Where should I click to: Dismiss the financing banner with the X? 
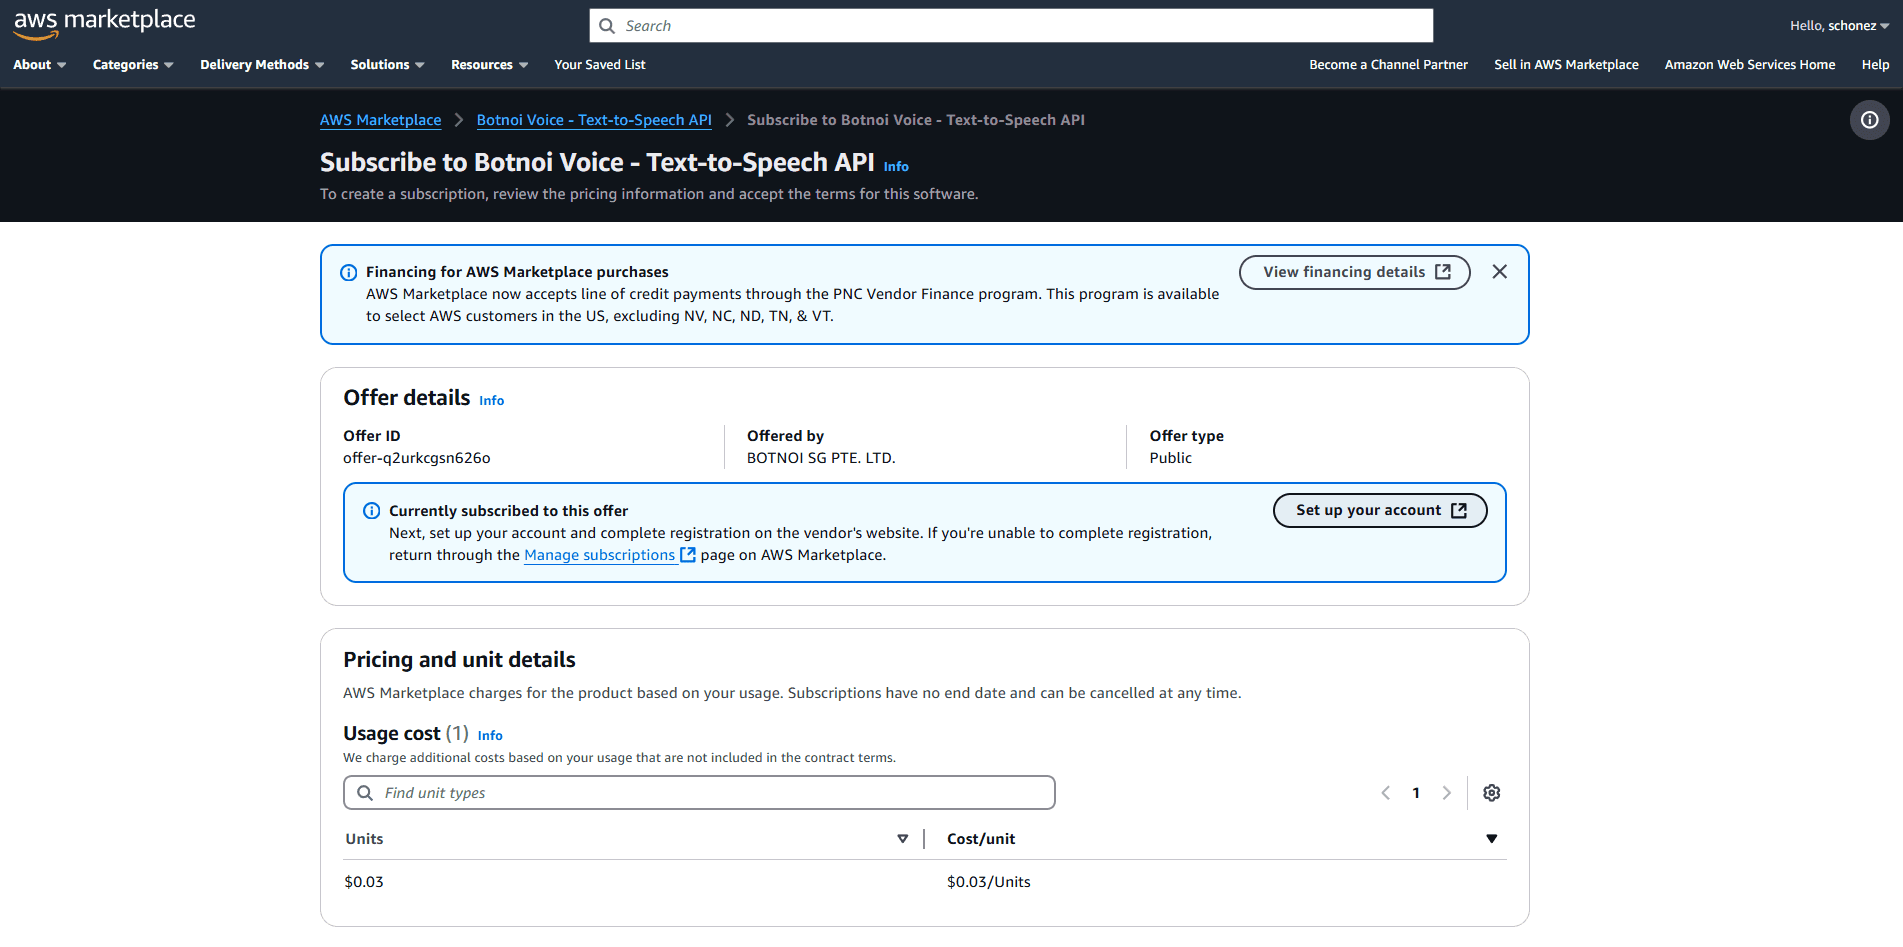tap(1499, 272)
